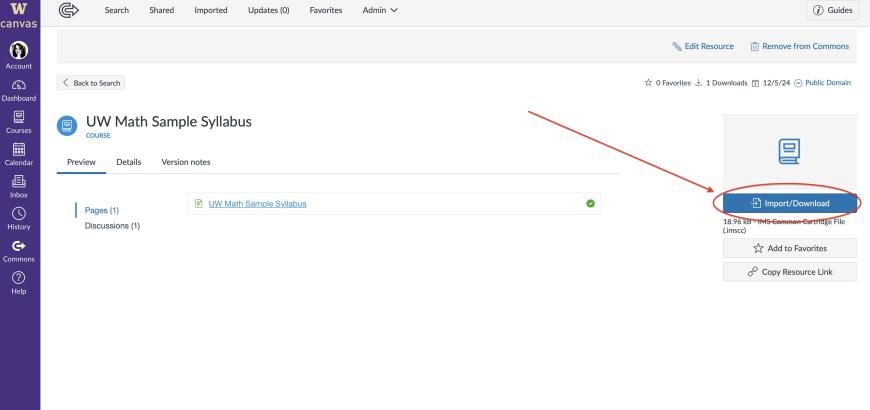Click the green checkmark status icon
The height and width of the screenshot is (410, 870).
[590, 204]
